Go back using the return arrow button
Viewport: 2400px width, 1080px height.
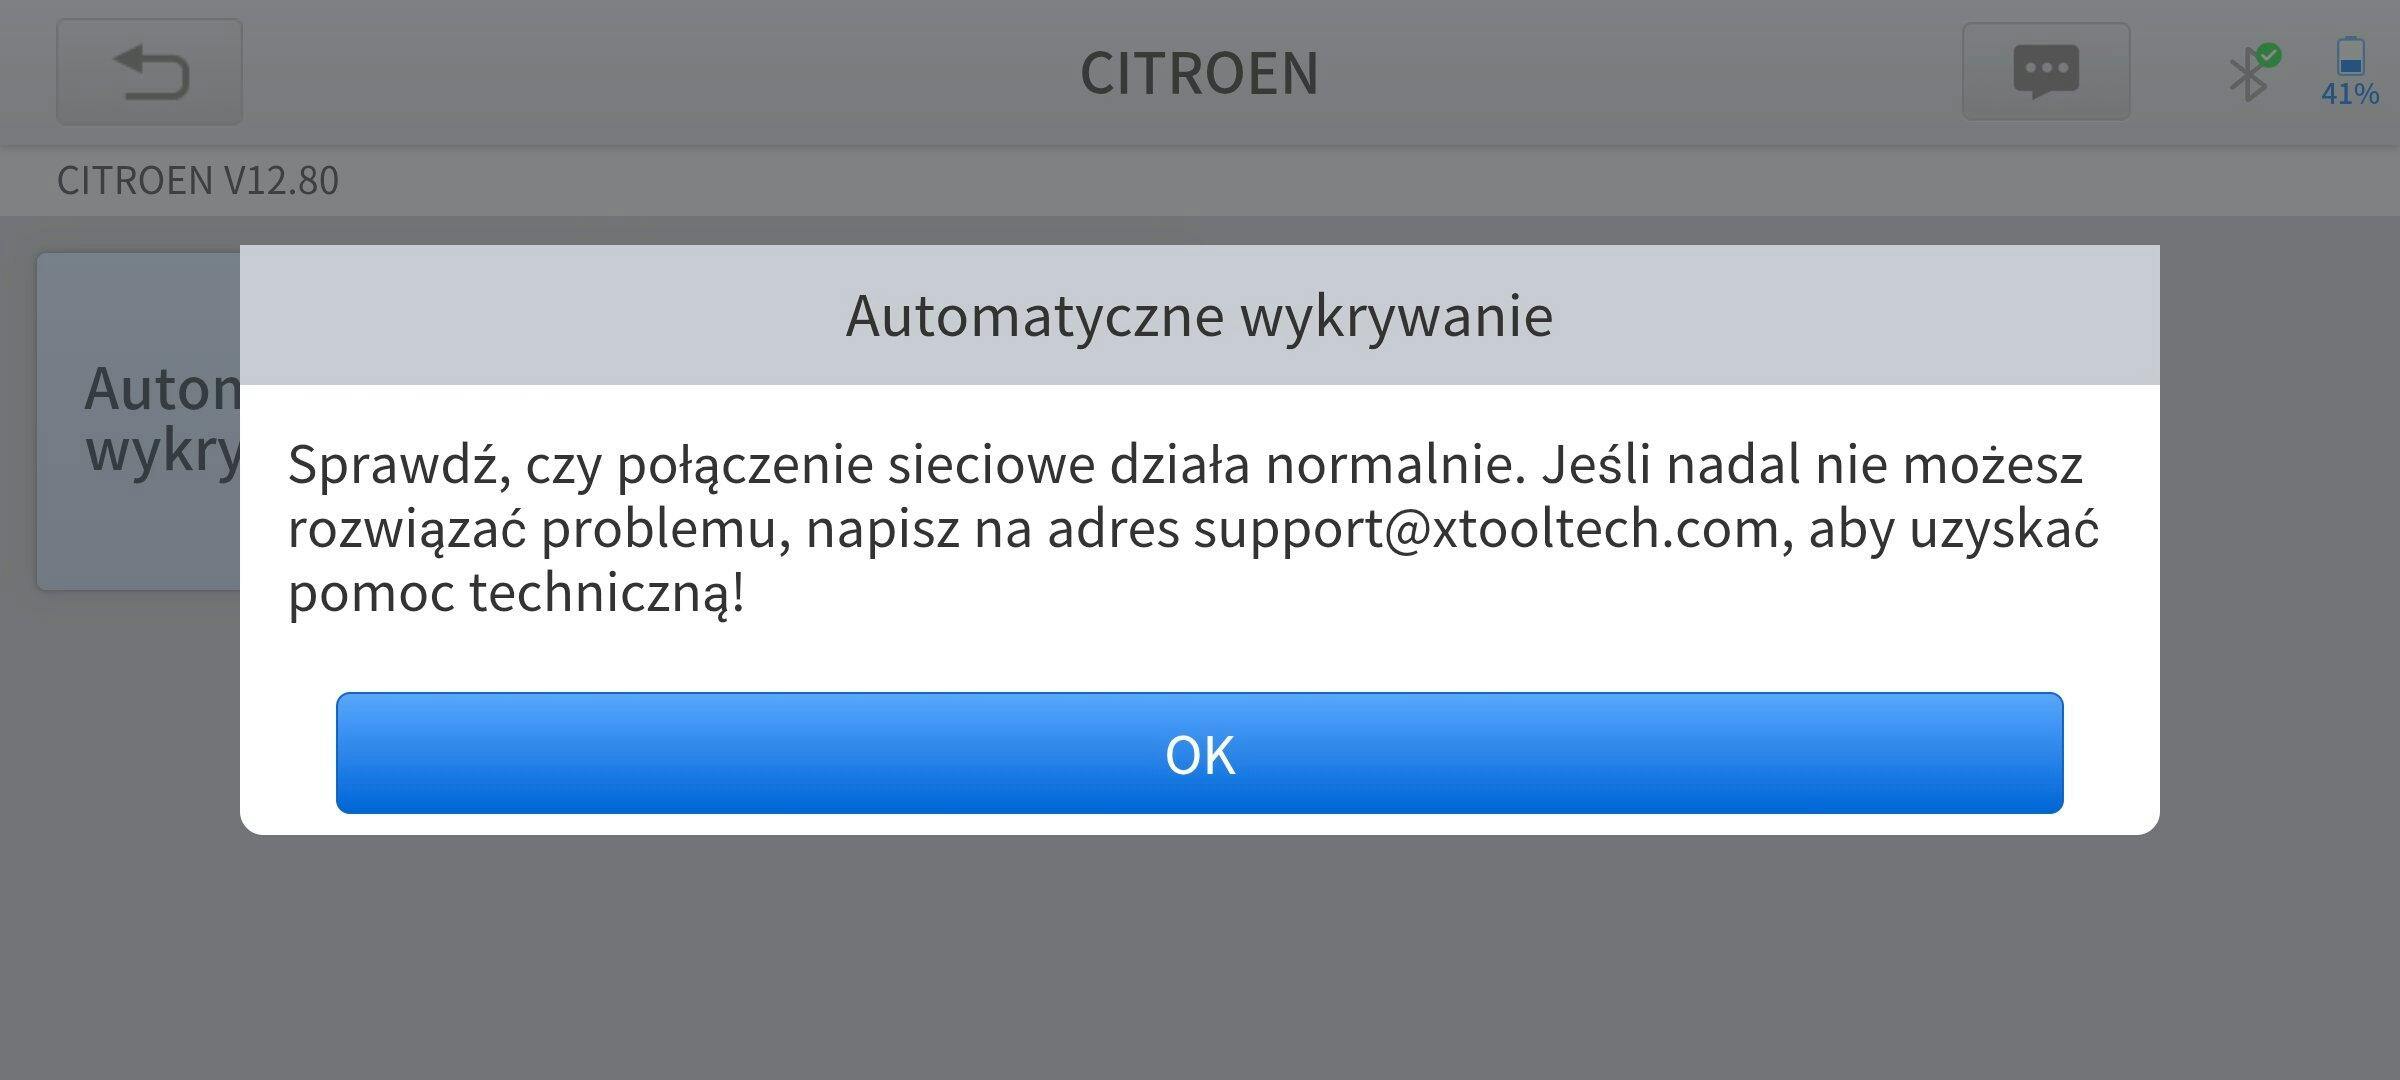(149, 72)
